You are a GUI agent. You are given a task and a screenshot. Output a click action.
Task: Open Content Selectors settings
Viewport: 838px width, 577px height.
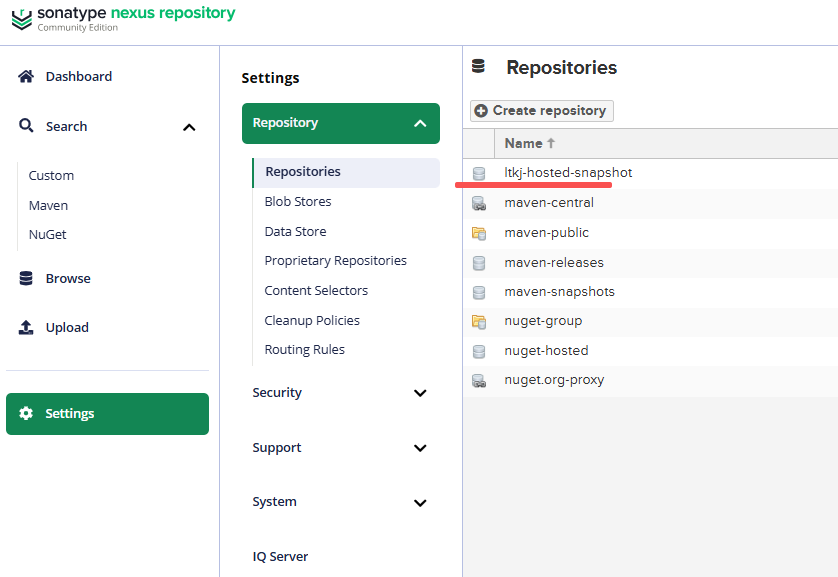316,290
